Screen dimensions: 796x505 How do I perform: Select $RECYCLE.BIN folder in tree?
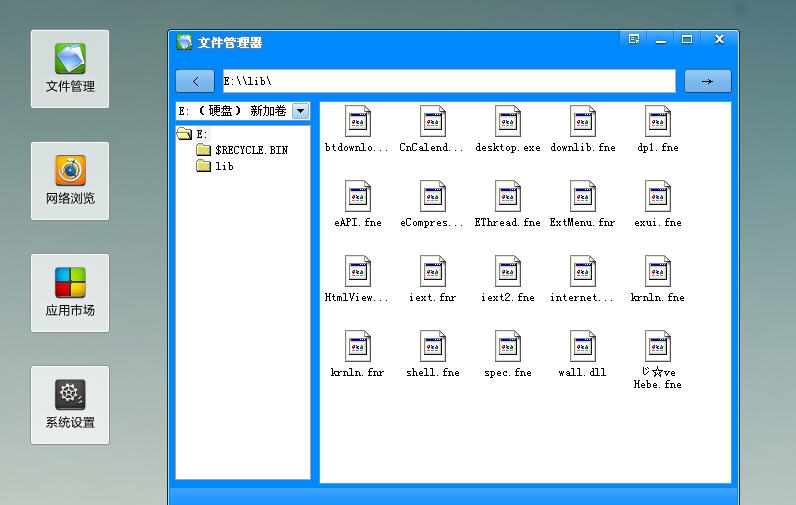pyautogui.click(x=243, y=150)
